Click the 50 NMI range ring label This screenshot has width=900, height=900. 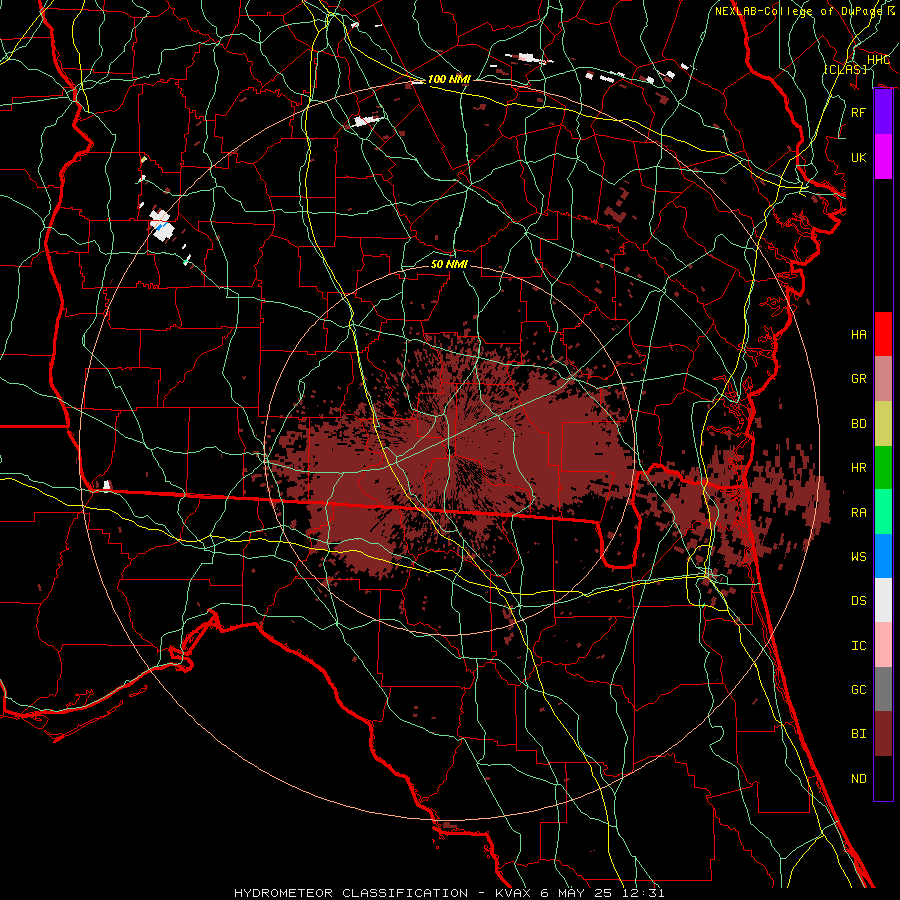click(449, 264)
